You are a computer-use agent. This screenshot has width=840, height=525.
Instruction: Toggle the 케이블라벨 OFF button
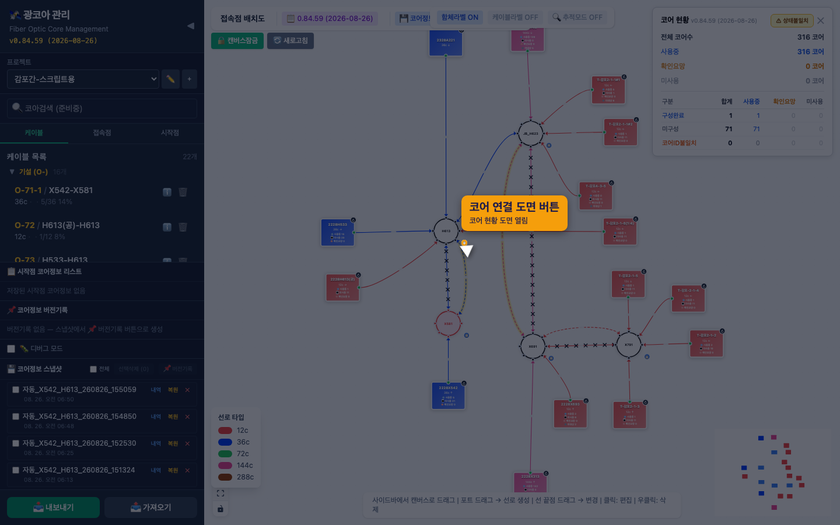point(515,18)
